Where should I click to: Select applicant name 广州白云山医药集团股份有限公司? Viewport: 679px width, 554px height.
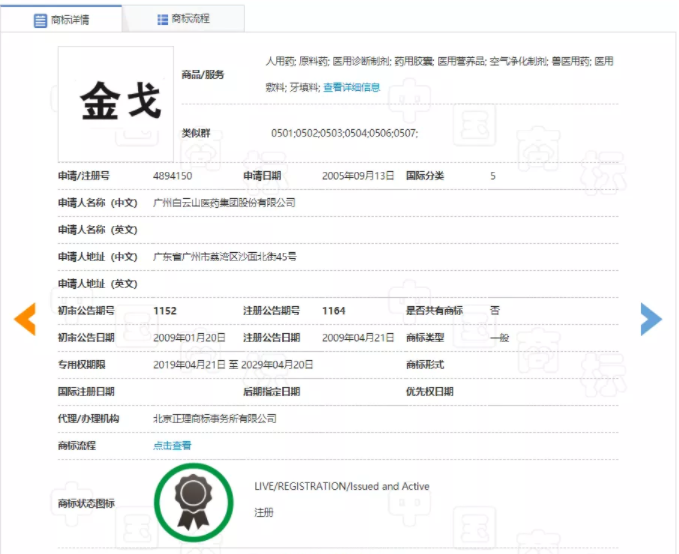point(224,203)
